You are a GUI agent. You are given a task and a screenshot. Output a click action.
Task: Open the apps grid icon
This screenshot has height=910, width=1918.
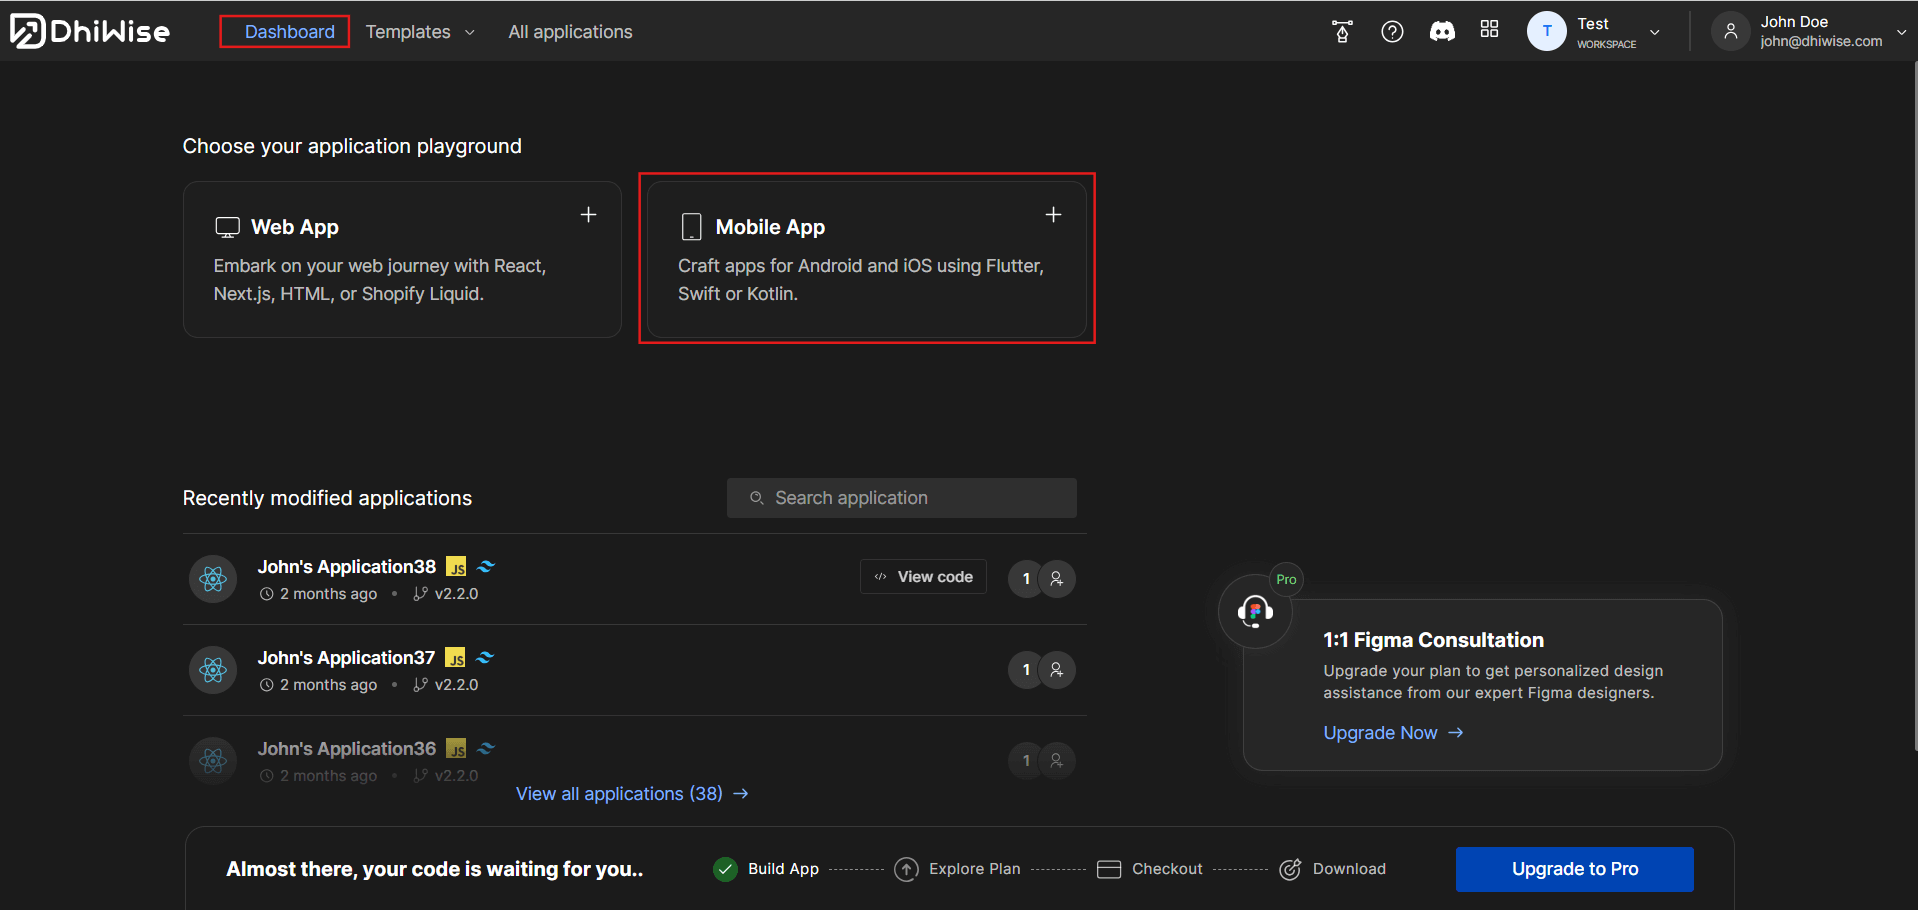(1489, 30)
